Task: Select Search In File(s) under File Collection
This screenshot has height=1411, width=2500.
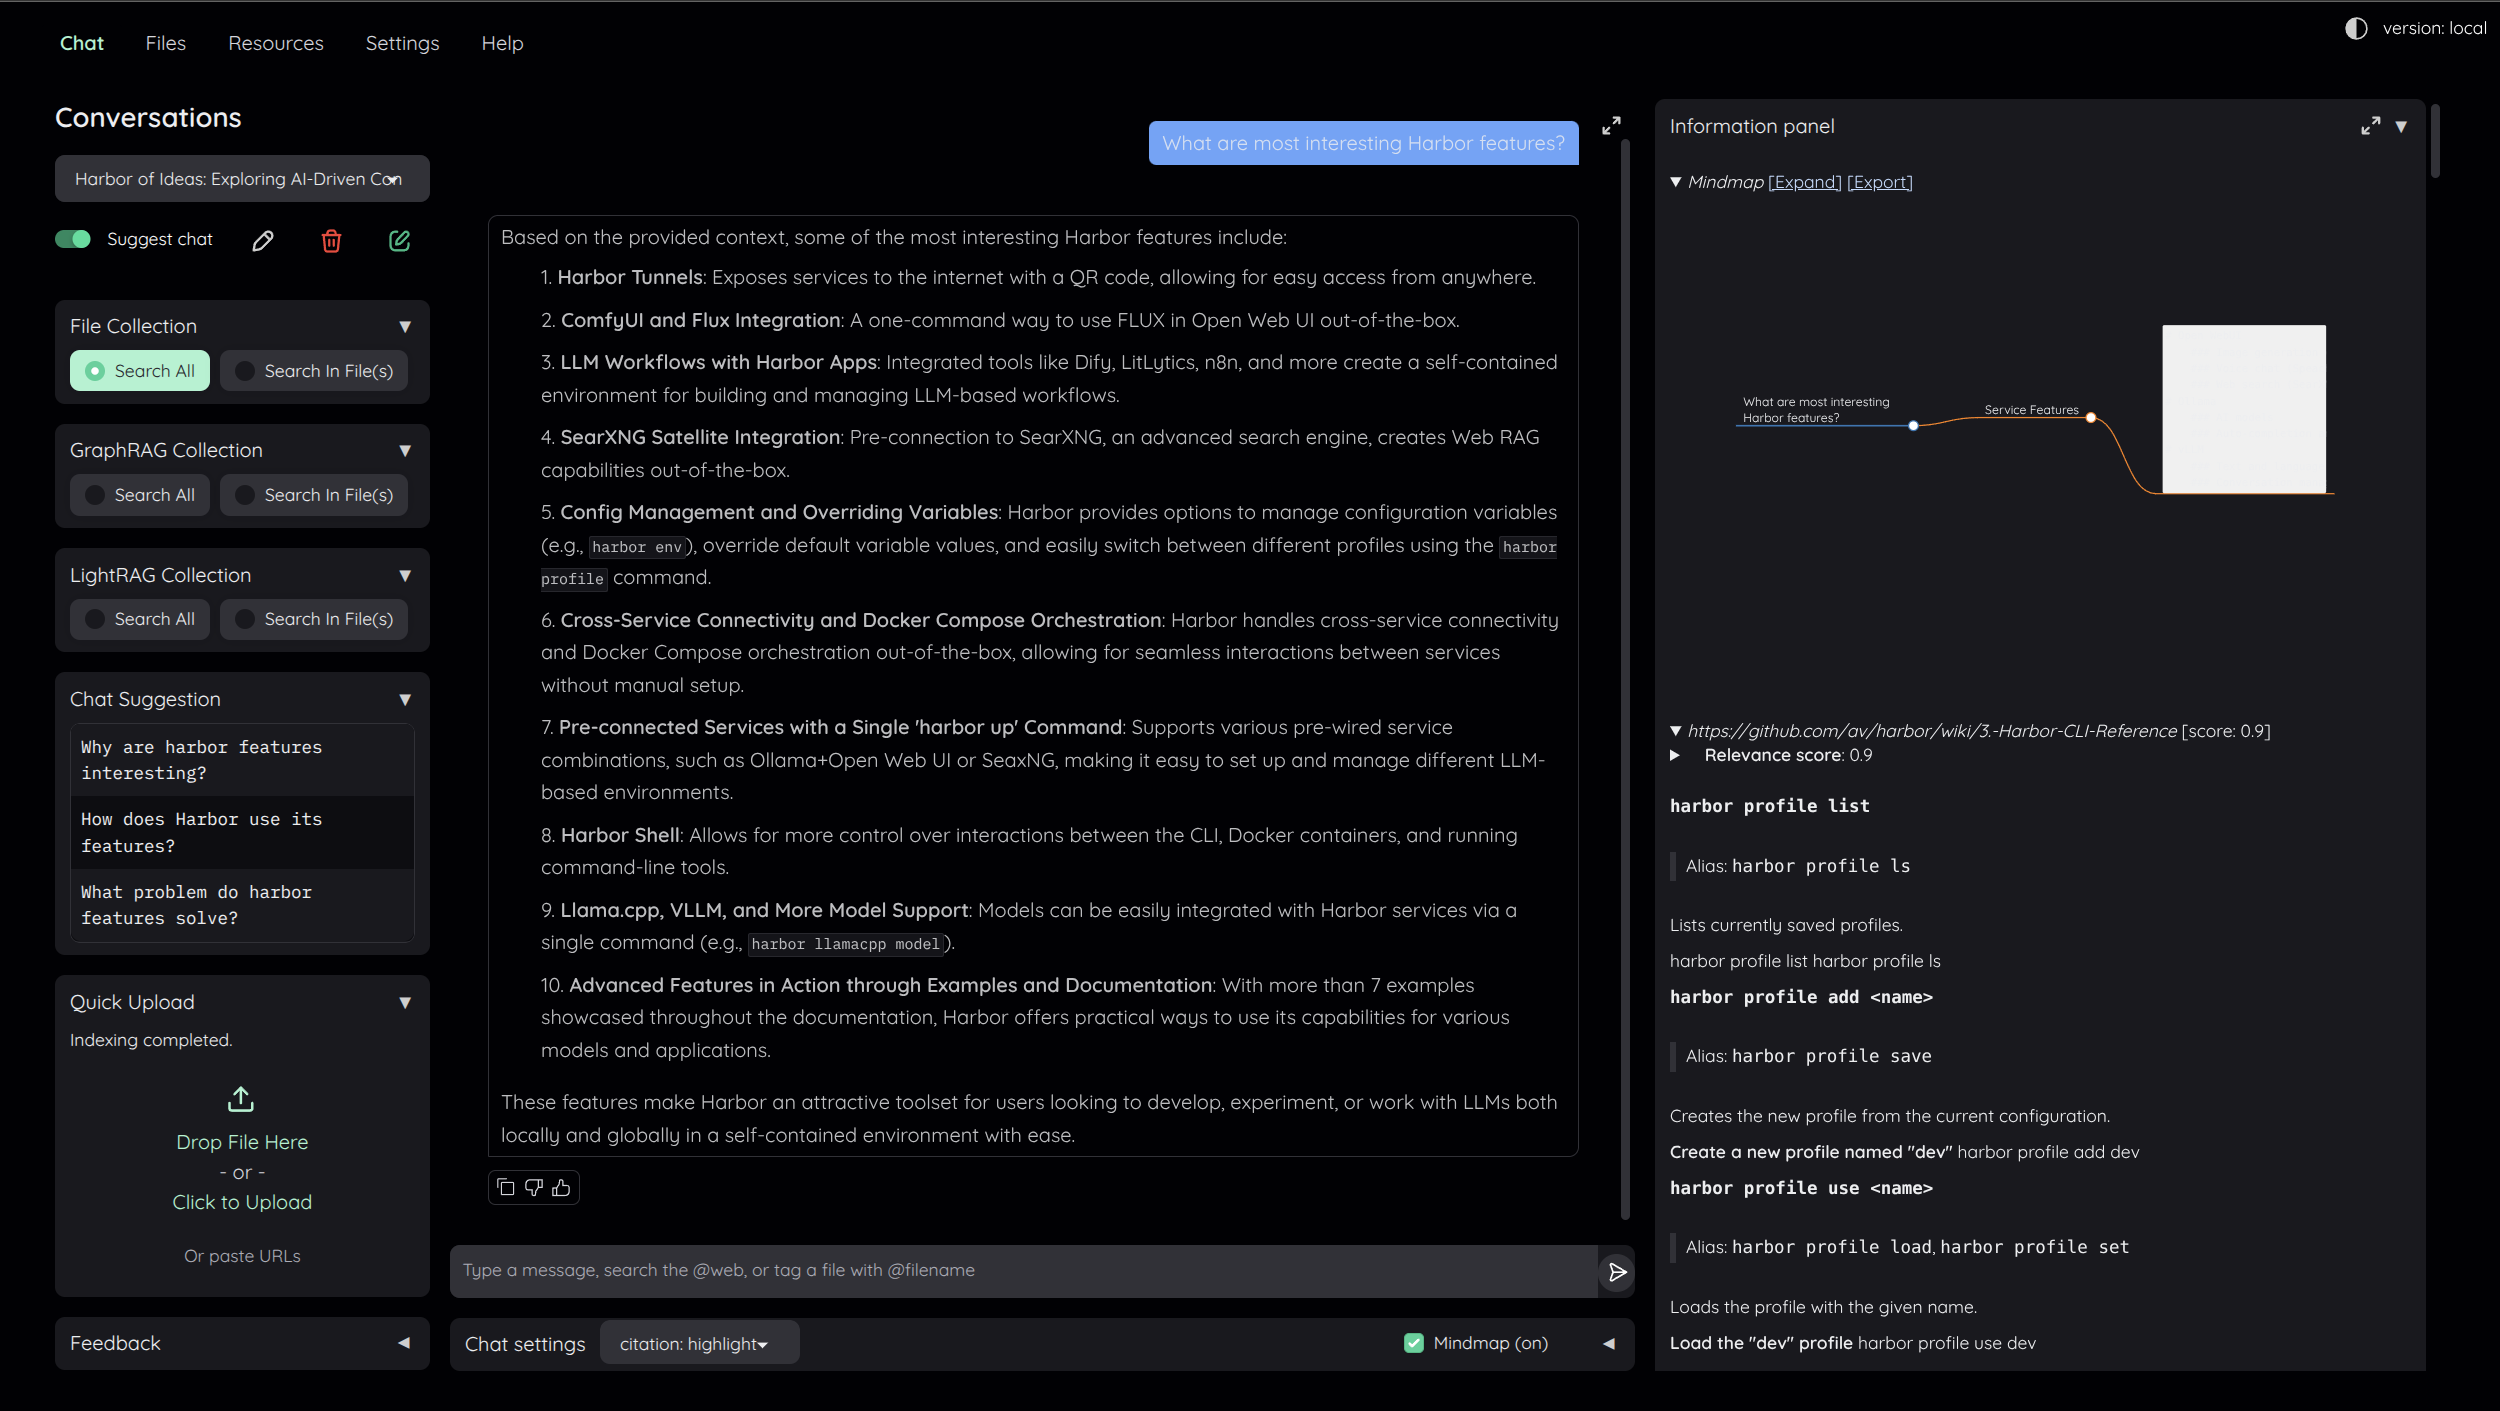Action: pyautogui.click(x=314, y=371)
